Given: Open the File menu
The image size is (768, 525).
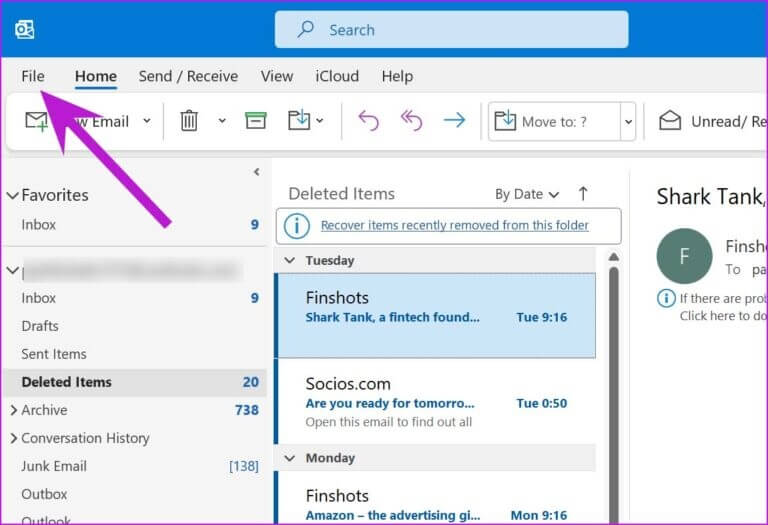Looking at the screenshot, I should click(33, 76).
